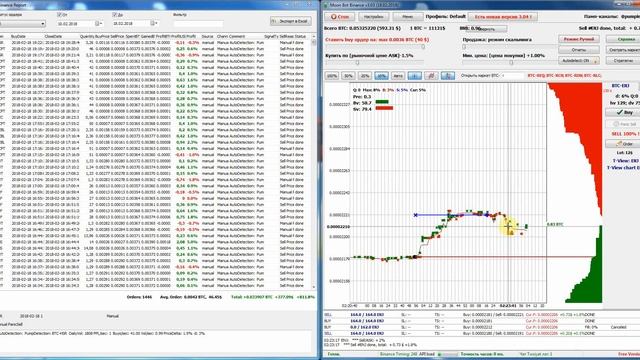Viewport: 640px width, 360px height.
Task: Sort by the CloseDate column header
Action: tap(53, 36)
